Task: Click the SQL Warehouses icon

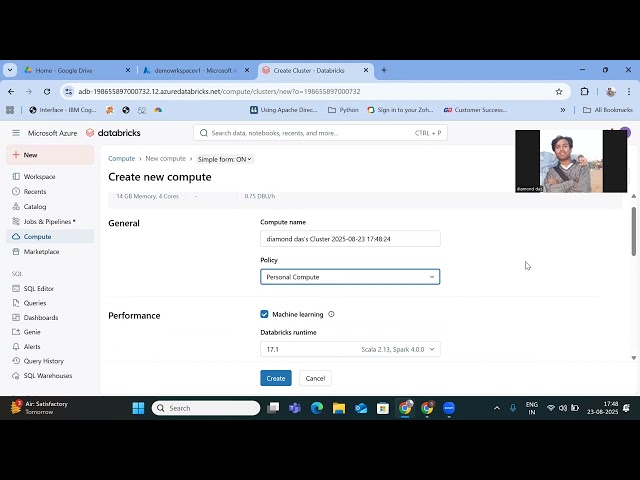Action: tap(16, 376)
